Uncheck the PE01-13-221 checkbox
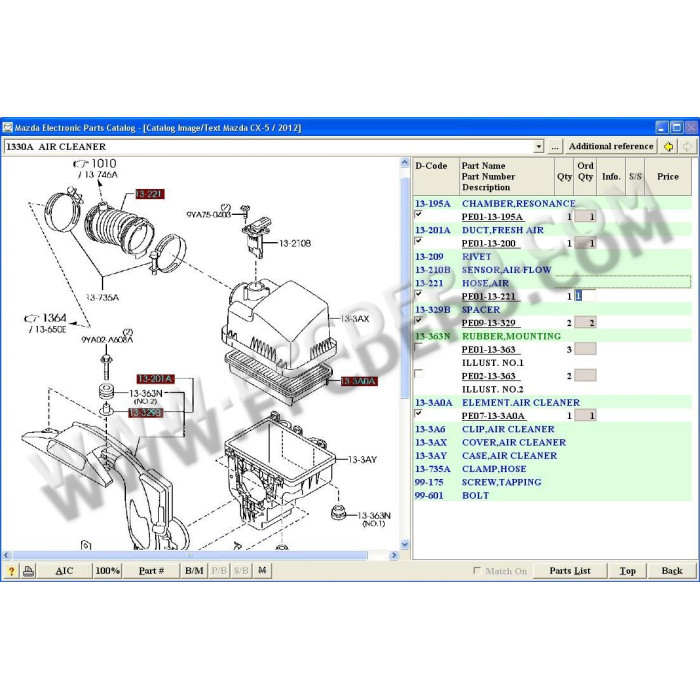The width and height of the screenshot is (700, 700). pos(418,294)
